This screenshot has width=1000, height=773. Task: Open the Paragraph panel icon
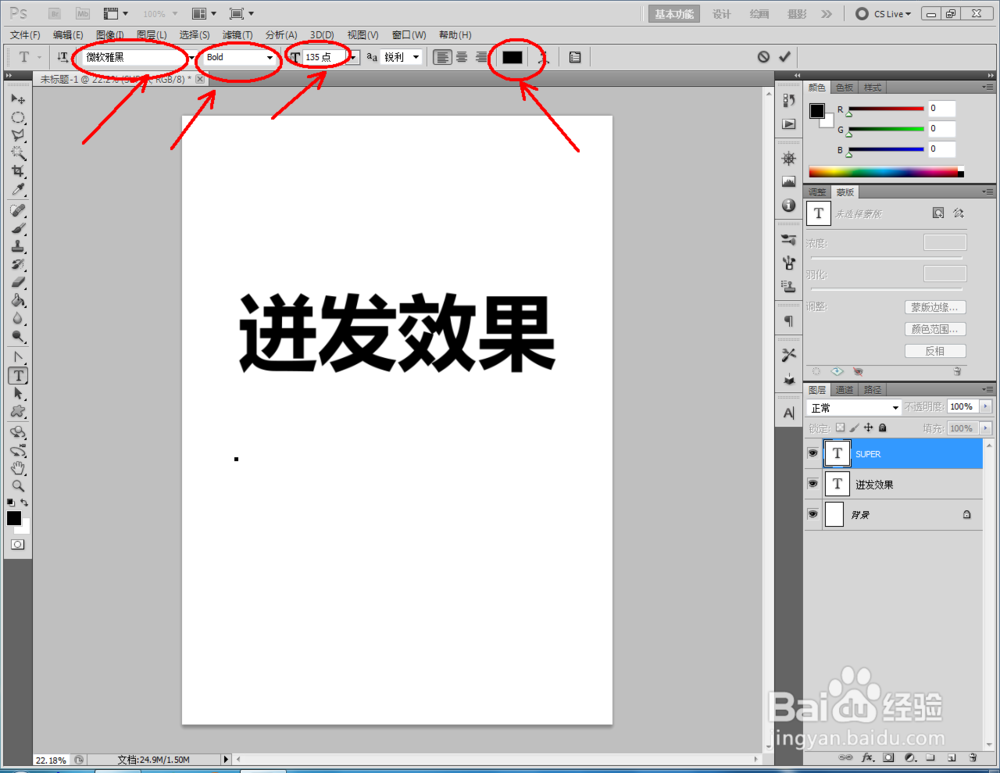point(789,321)
